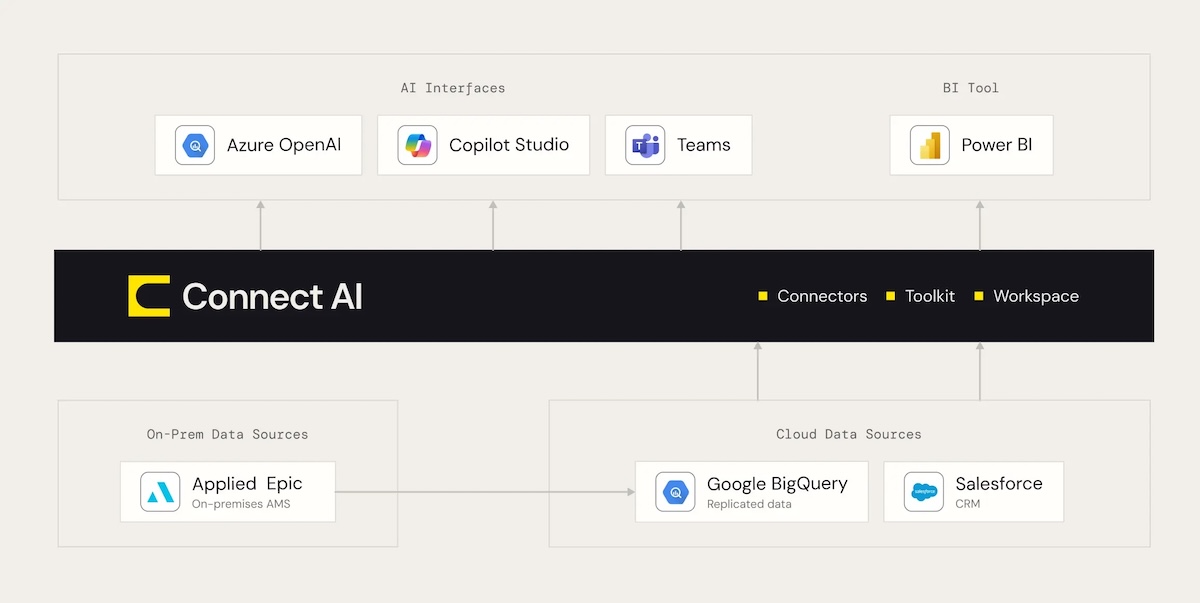The height and width of the screenshot is (603, 1200).
Task: Click the "On-Prem Data Sources" heading
Action: [228, 435]
